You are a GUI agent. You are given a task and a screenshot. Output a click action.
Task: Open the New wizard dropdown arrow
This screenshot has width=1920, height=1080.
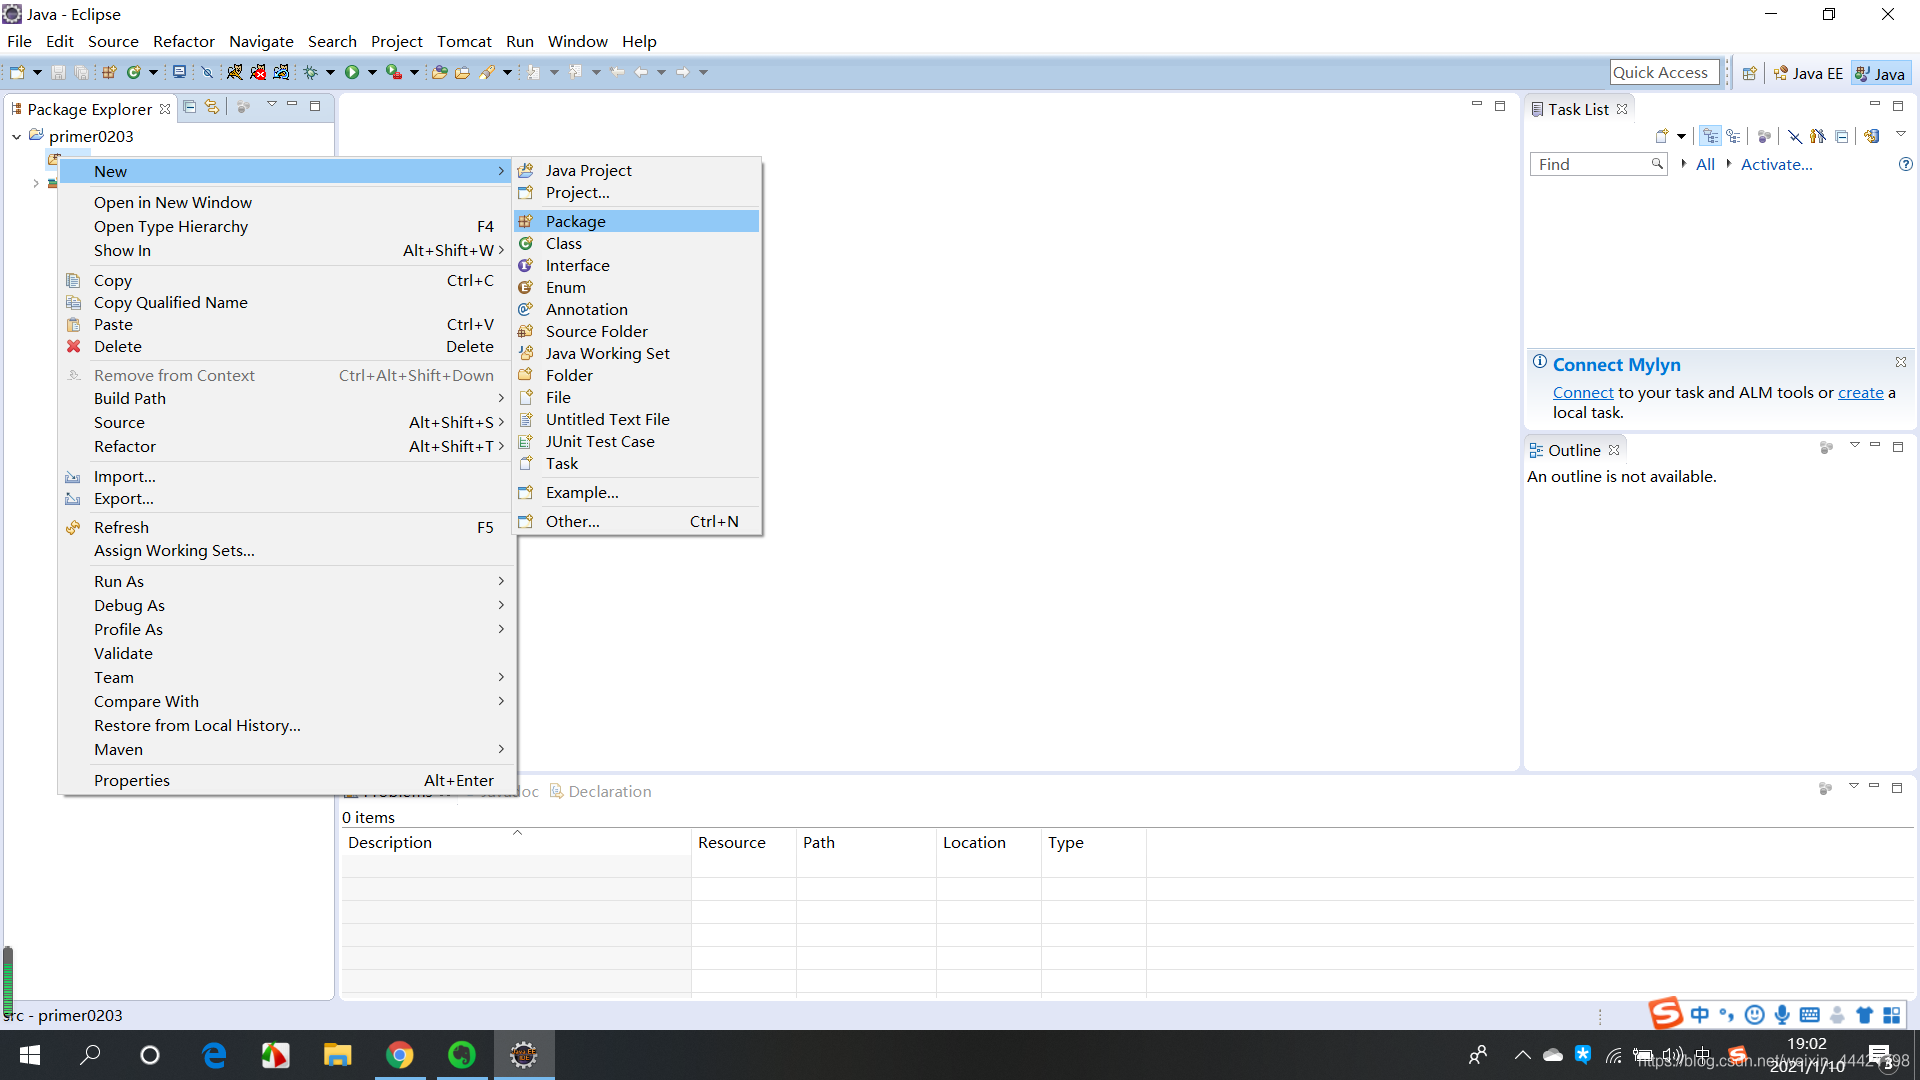click(37, 72)
